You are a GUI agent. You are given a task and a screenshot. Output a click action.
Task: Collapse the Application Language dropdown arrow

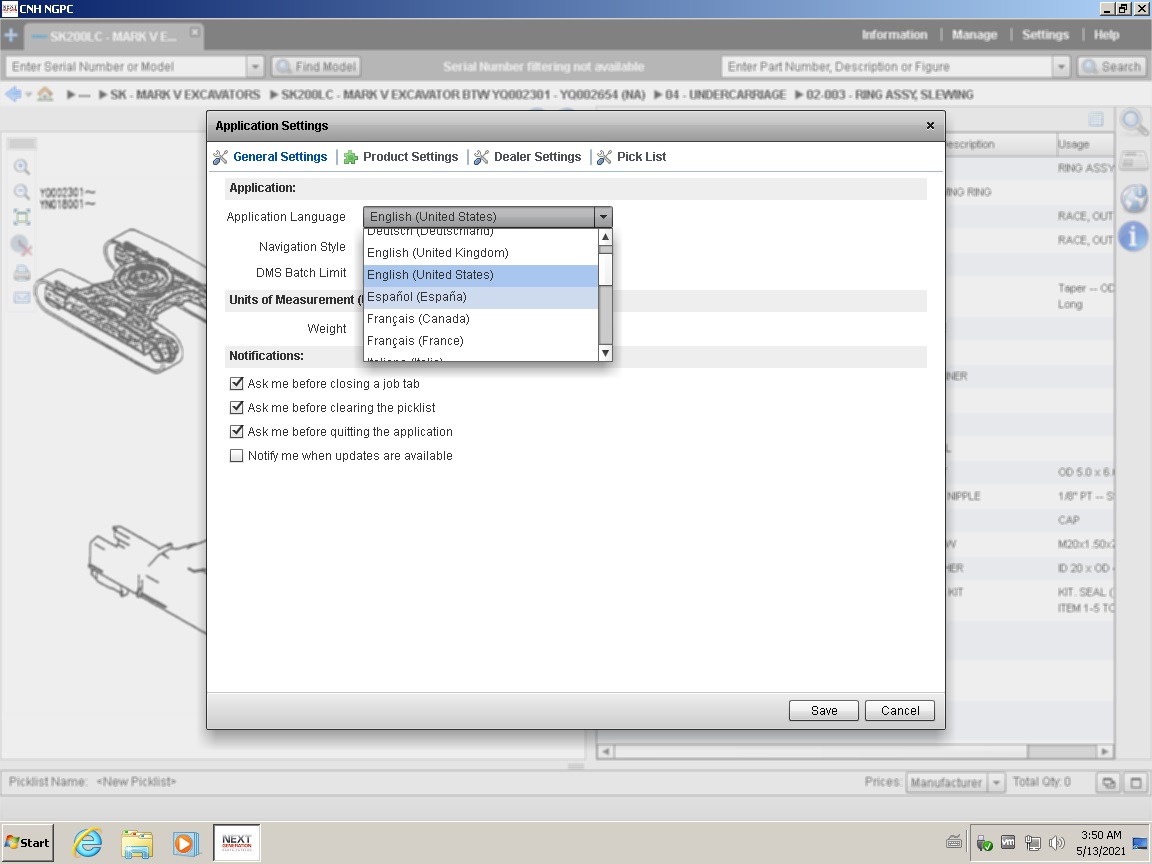[603, 217]
